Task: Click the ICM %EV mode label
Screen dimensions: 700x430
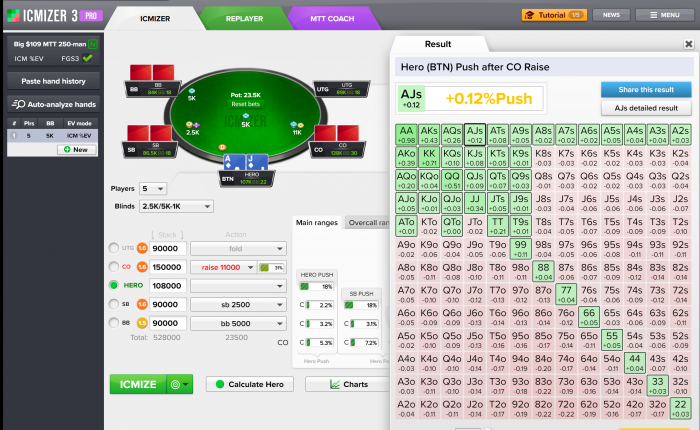Action: [x=28, y=58]
